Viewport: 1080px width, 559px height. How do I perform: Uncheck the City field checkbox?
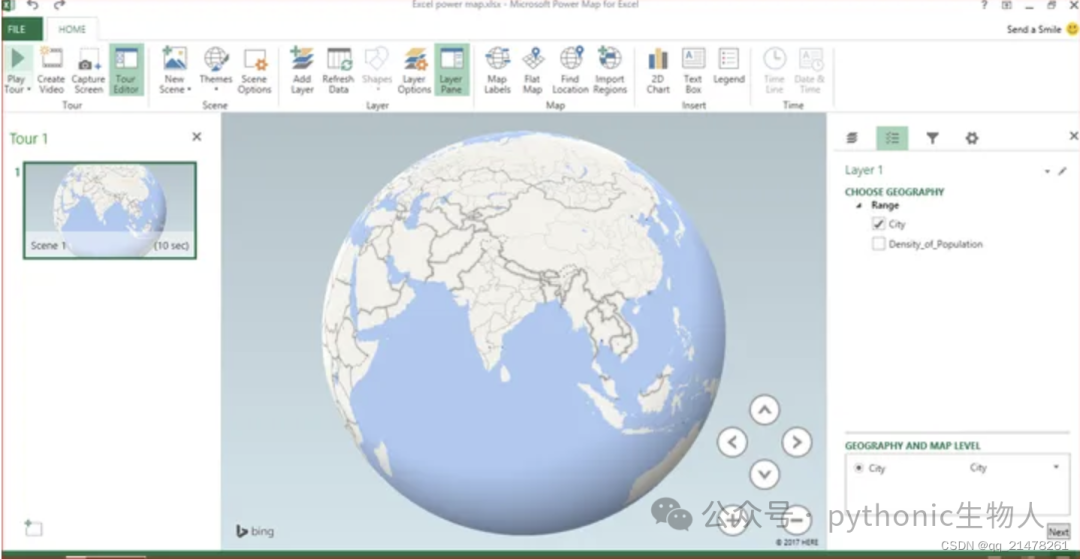[878, 224]
